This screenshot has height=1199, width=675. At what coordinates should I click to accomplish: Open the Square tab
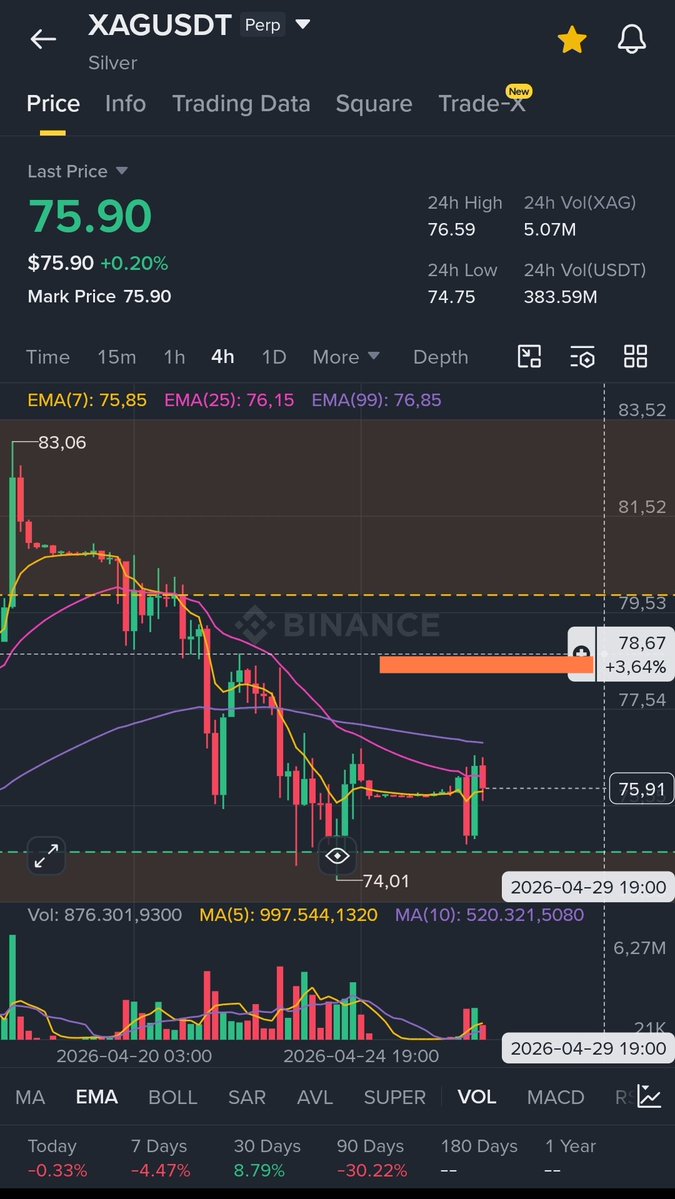pos(374,103)
